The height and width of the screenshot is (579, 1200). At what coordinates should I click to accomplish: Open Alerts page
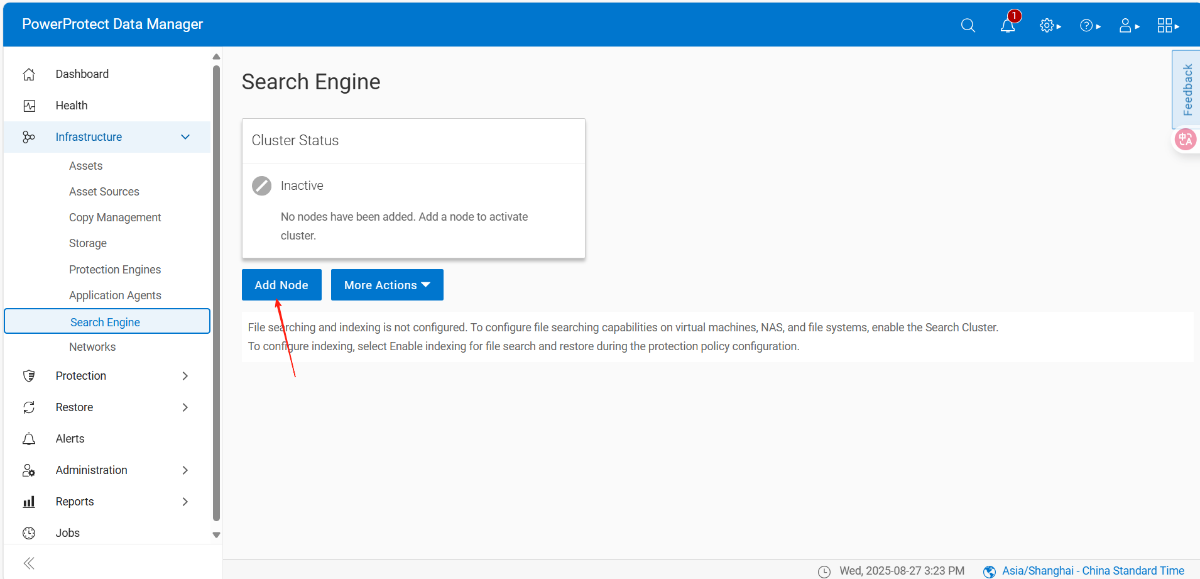[x=70, y=439]
